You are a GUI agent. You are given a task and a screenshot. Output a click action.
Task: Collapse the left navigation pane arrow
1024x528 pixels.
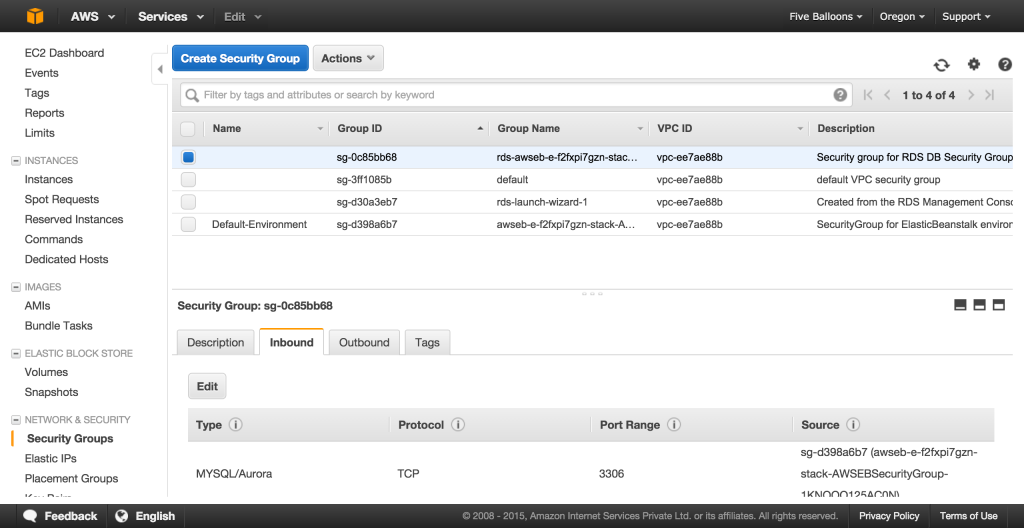pyautogui.click(x=160, y=69)
